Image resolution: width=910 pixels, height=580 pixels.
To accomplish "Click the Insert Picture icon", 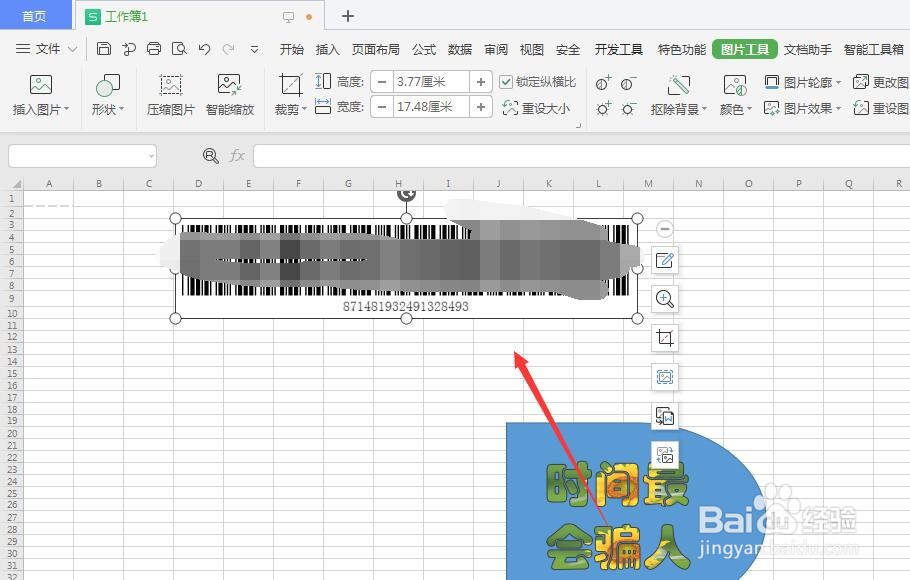I will tap(41, 85).
